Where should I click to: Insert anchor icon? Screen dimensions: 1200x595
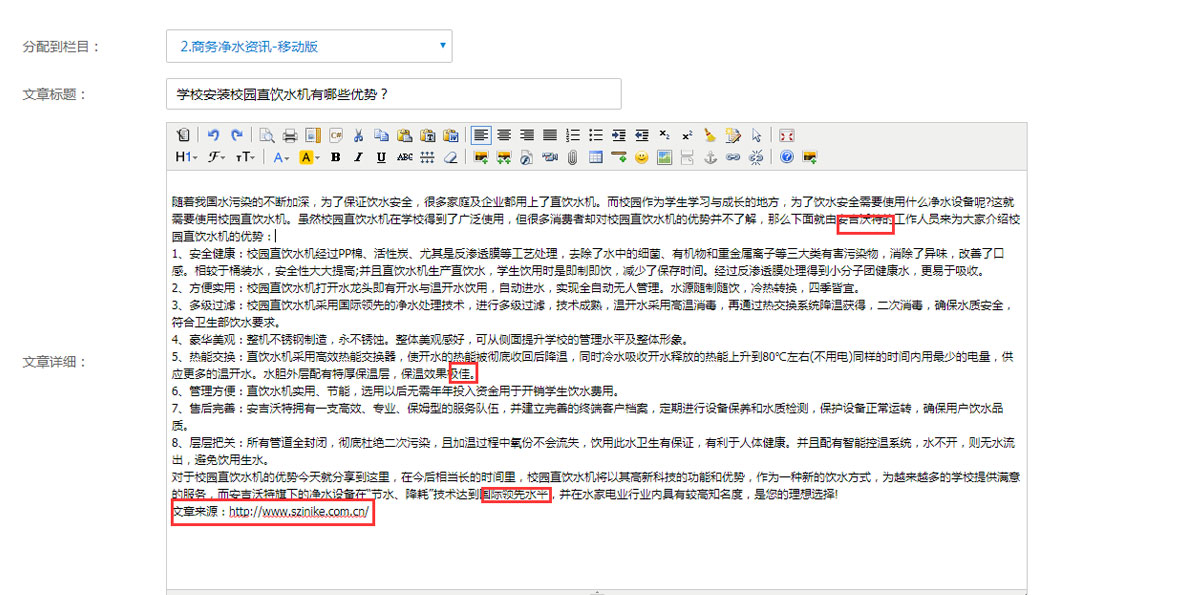pyautogui.click(x=710, y=157)
